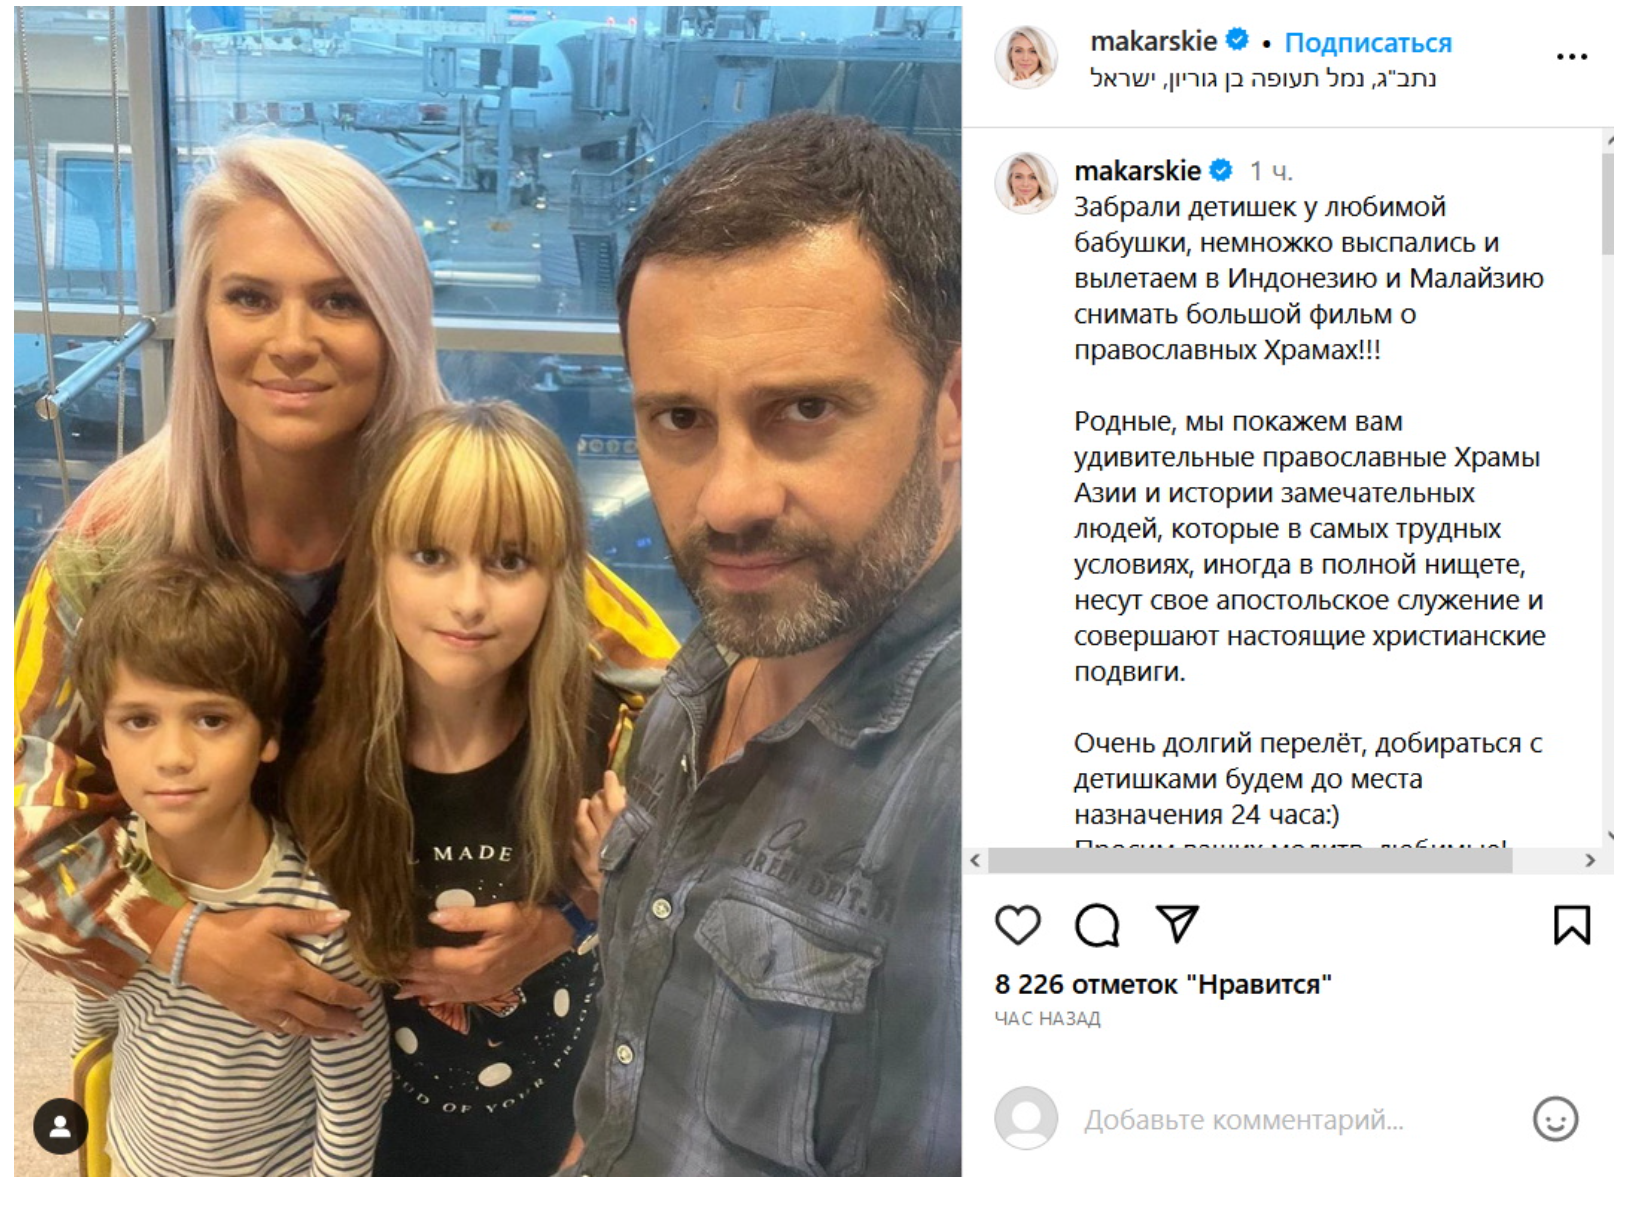The height and width of the screenshot is (1207, 1651).
Task: Click the caption vertical scrollbar thumb
Action: click(x=1607, y=203)
